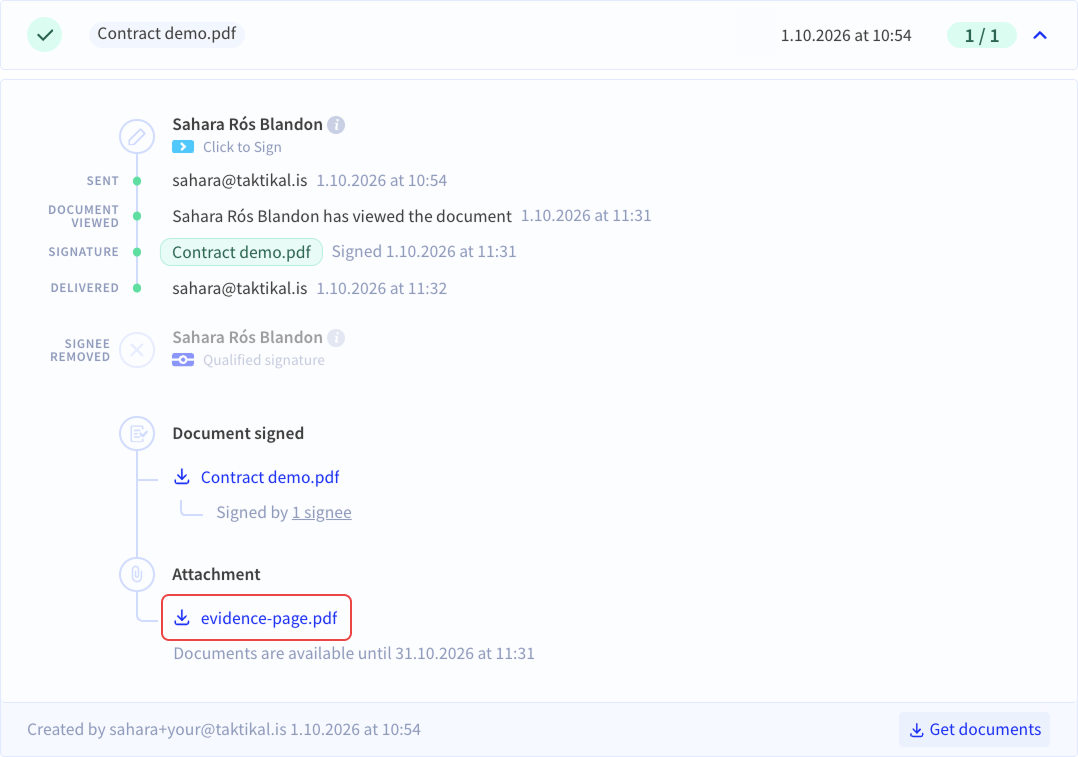Click 'Documents are available until 31.10.2026' text
Screen dimensions: 1078x757
[354, 653]
